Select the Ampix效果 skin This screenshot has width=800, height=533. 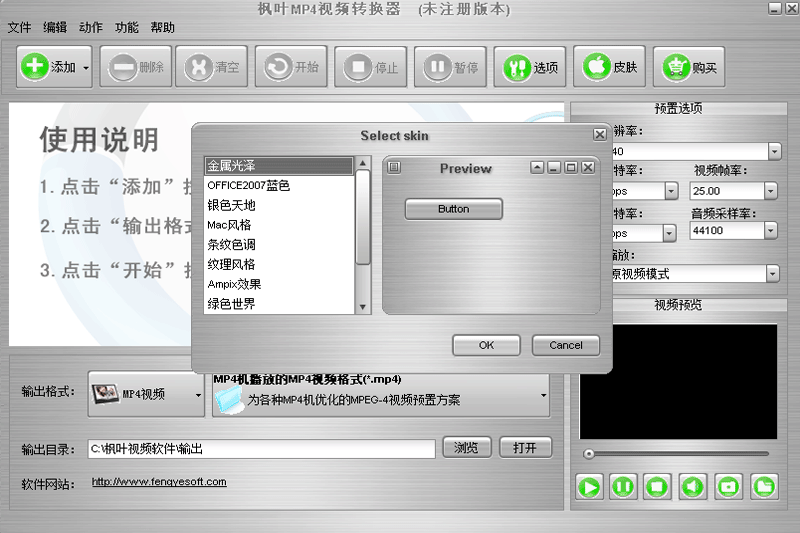tap(279, 284)
